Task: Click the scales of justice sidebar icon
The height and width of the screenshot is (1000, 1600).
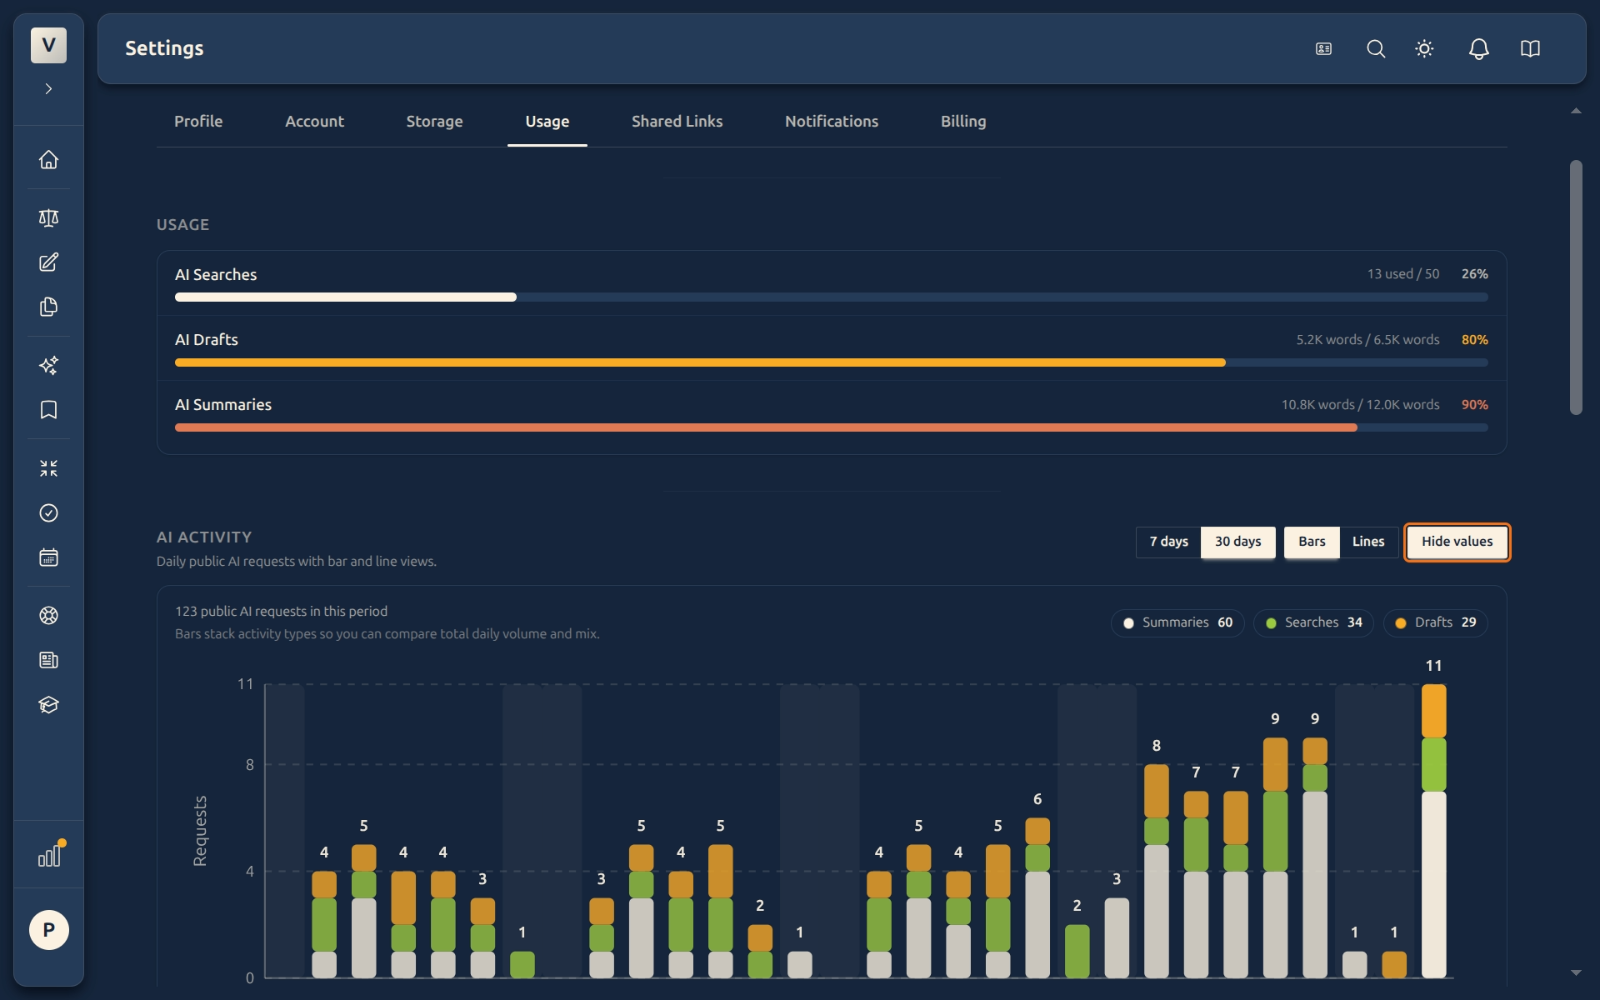Action: tap(48, 218)
